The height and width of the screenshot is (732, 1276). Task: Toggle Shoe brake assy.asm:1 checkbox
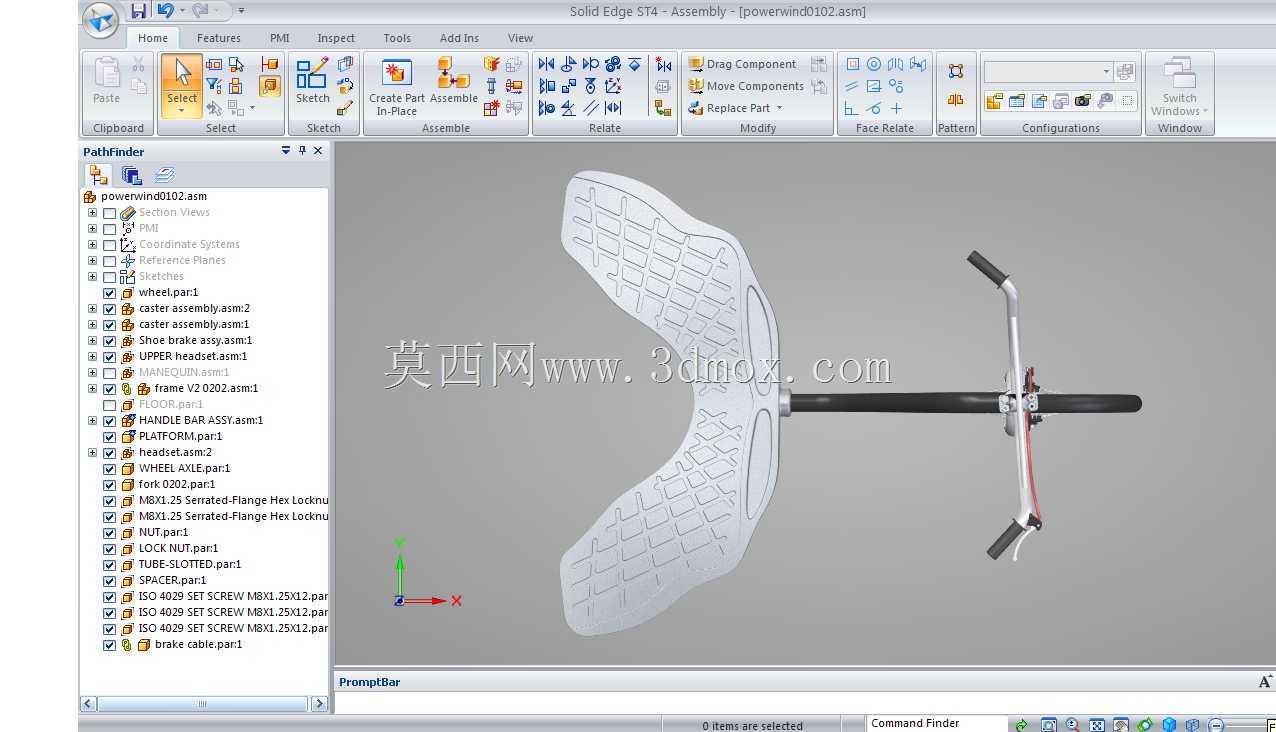(110, 341)
